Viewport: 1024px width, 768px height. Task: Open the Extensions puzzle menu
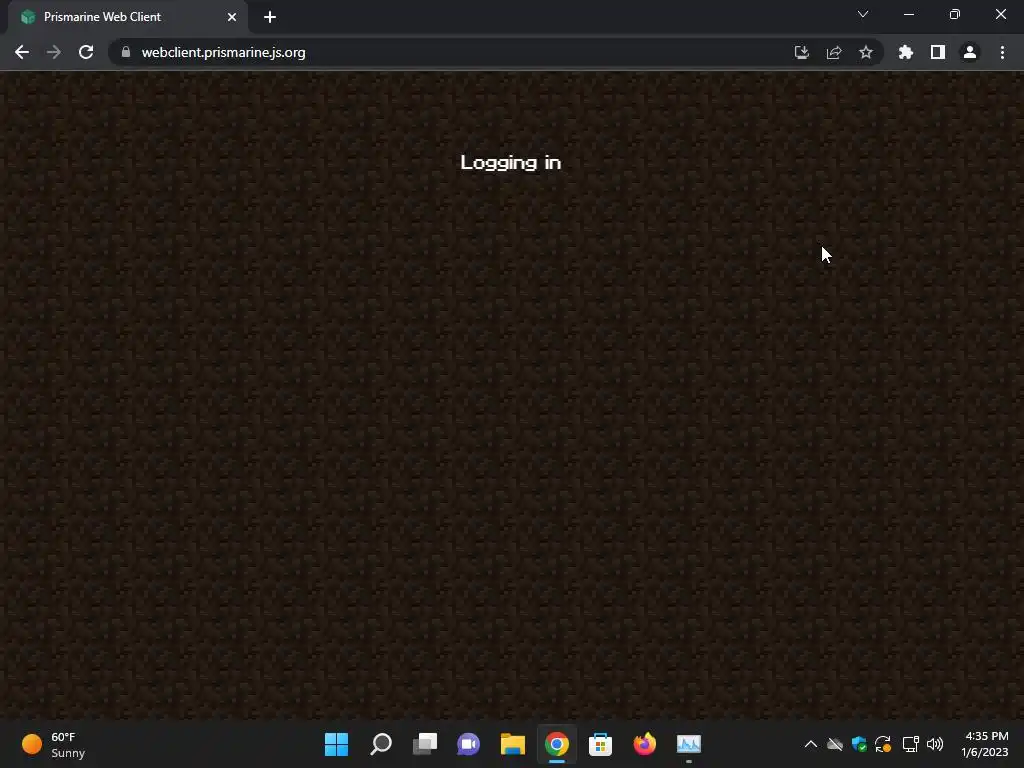(x=906, y=52)
